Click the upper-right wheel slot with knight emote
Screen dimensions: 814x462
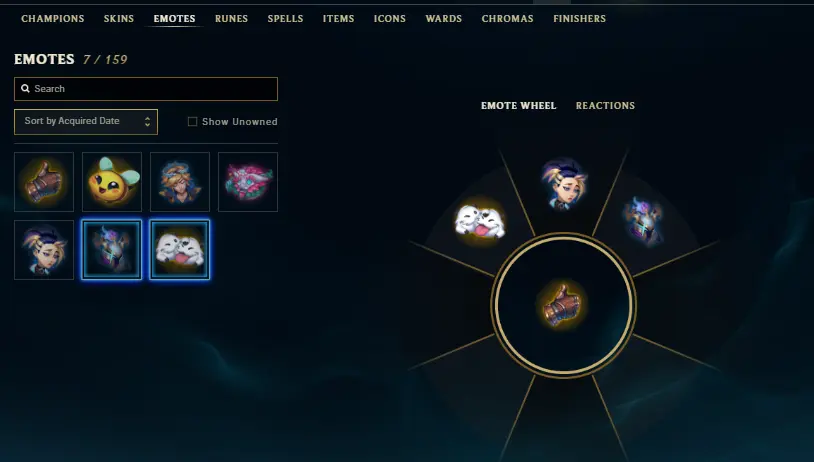tap(644, 221)
